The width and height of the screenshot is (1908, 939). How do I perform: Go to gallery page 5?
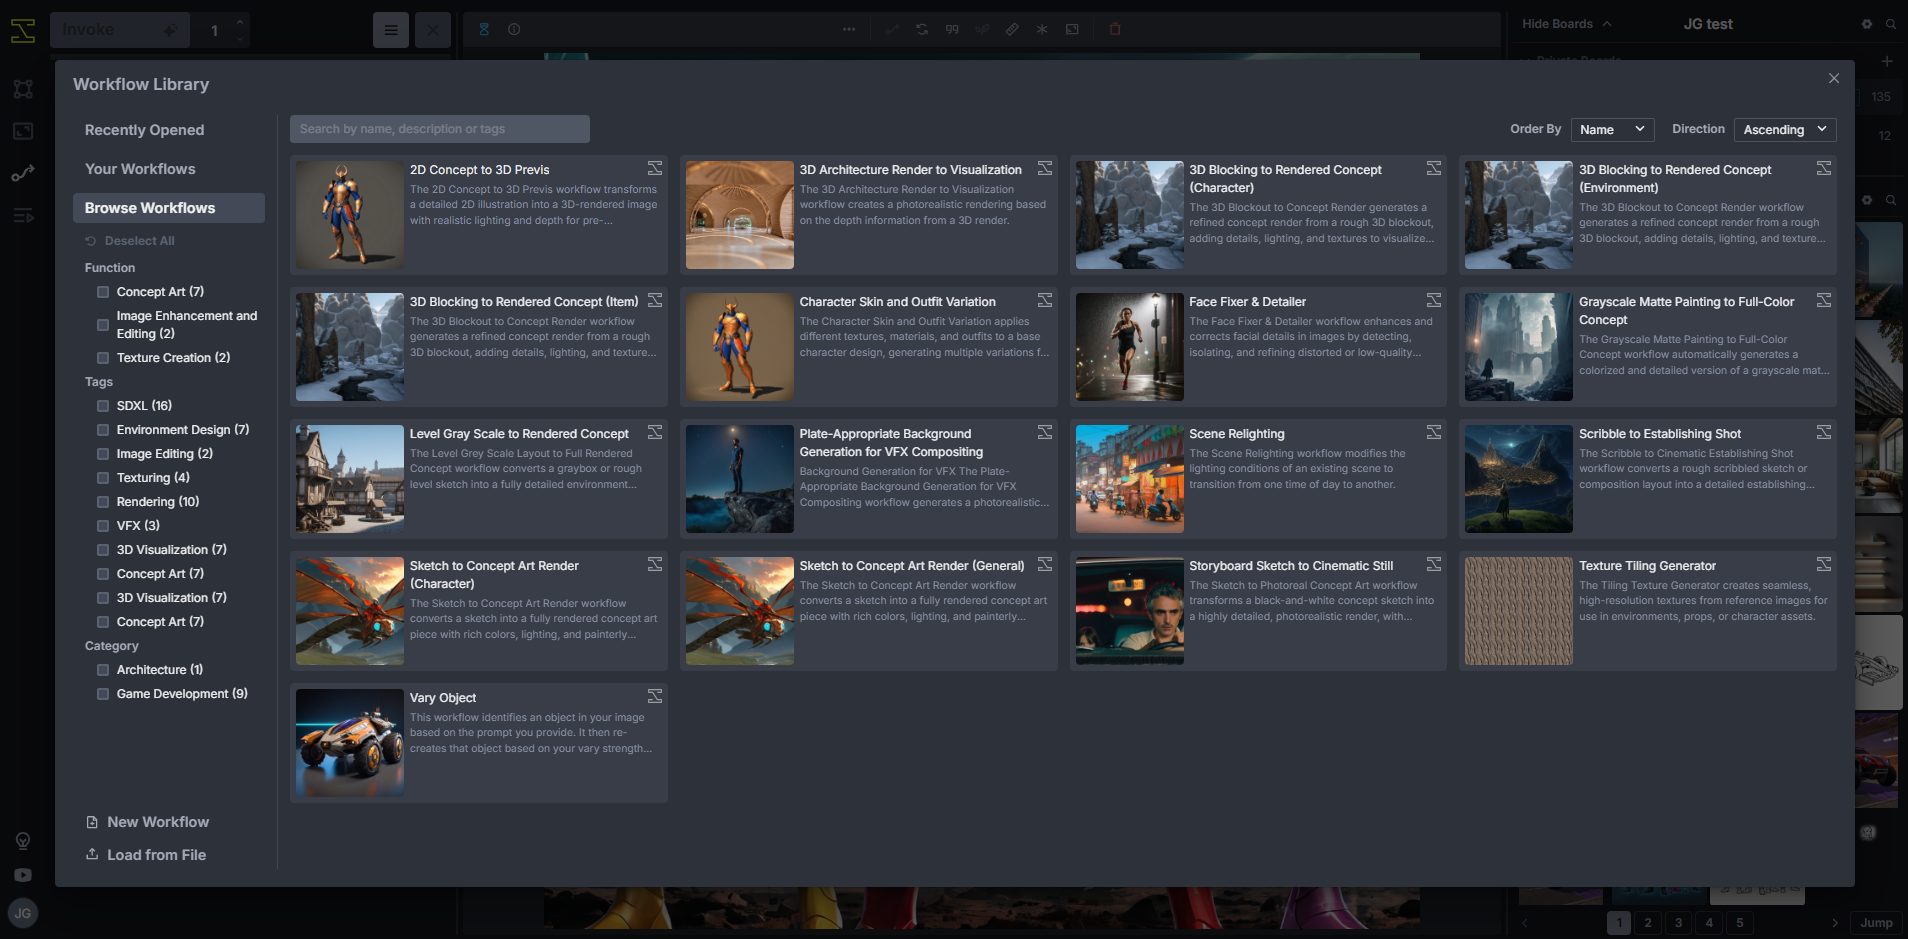pyautogui.click(x=1740, y=923)
